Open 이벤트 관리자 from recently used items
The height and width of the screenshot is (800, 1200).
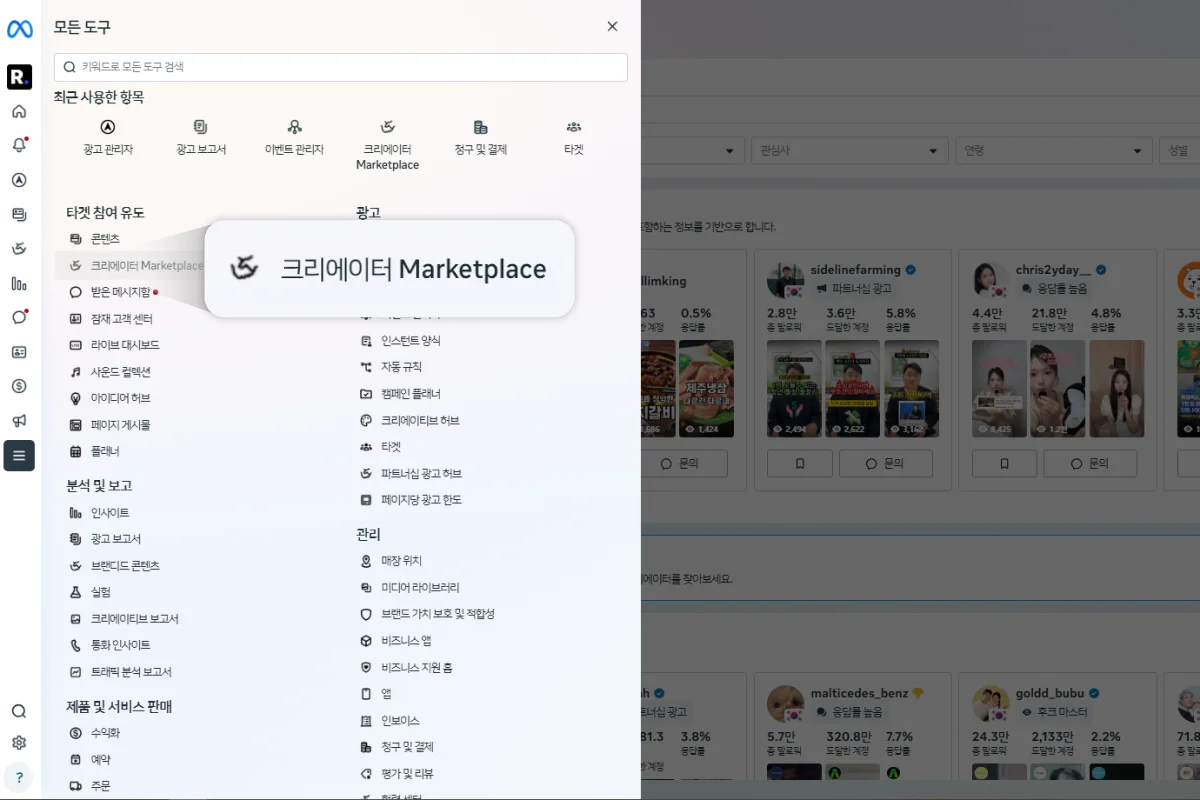[294, 138]
